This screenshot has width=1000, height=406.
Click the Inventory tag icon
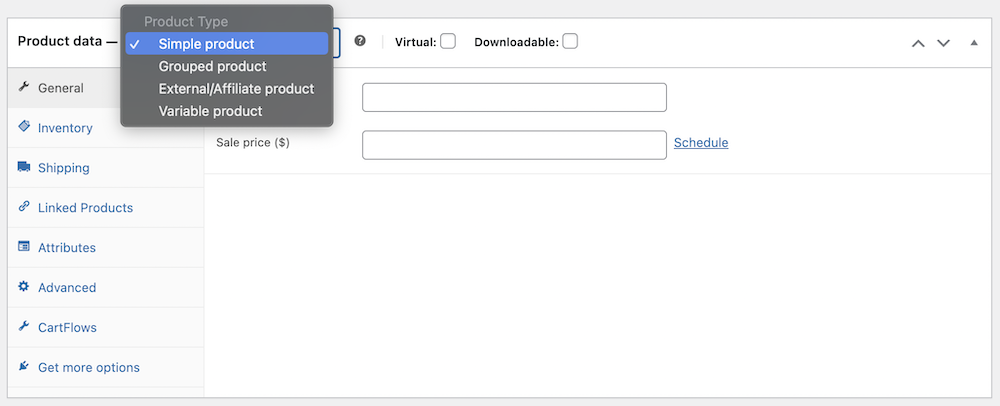tap(24, 127)
